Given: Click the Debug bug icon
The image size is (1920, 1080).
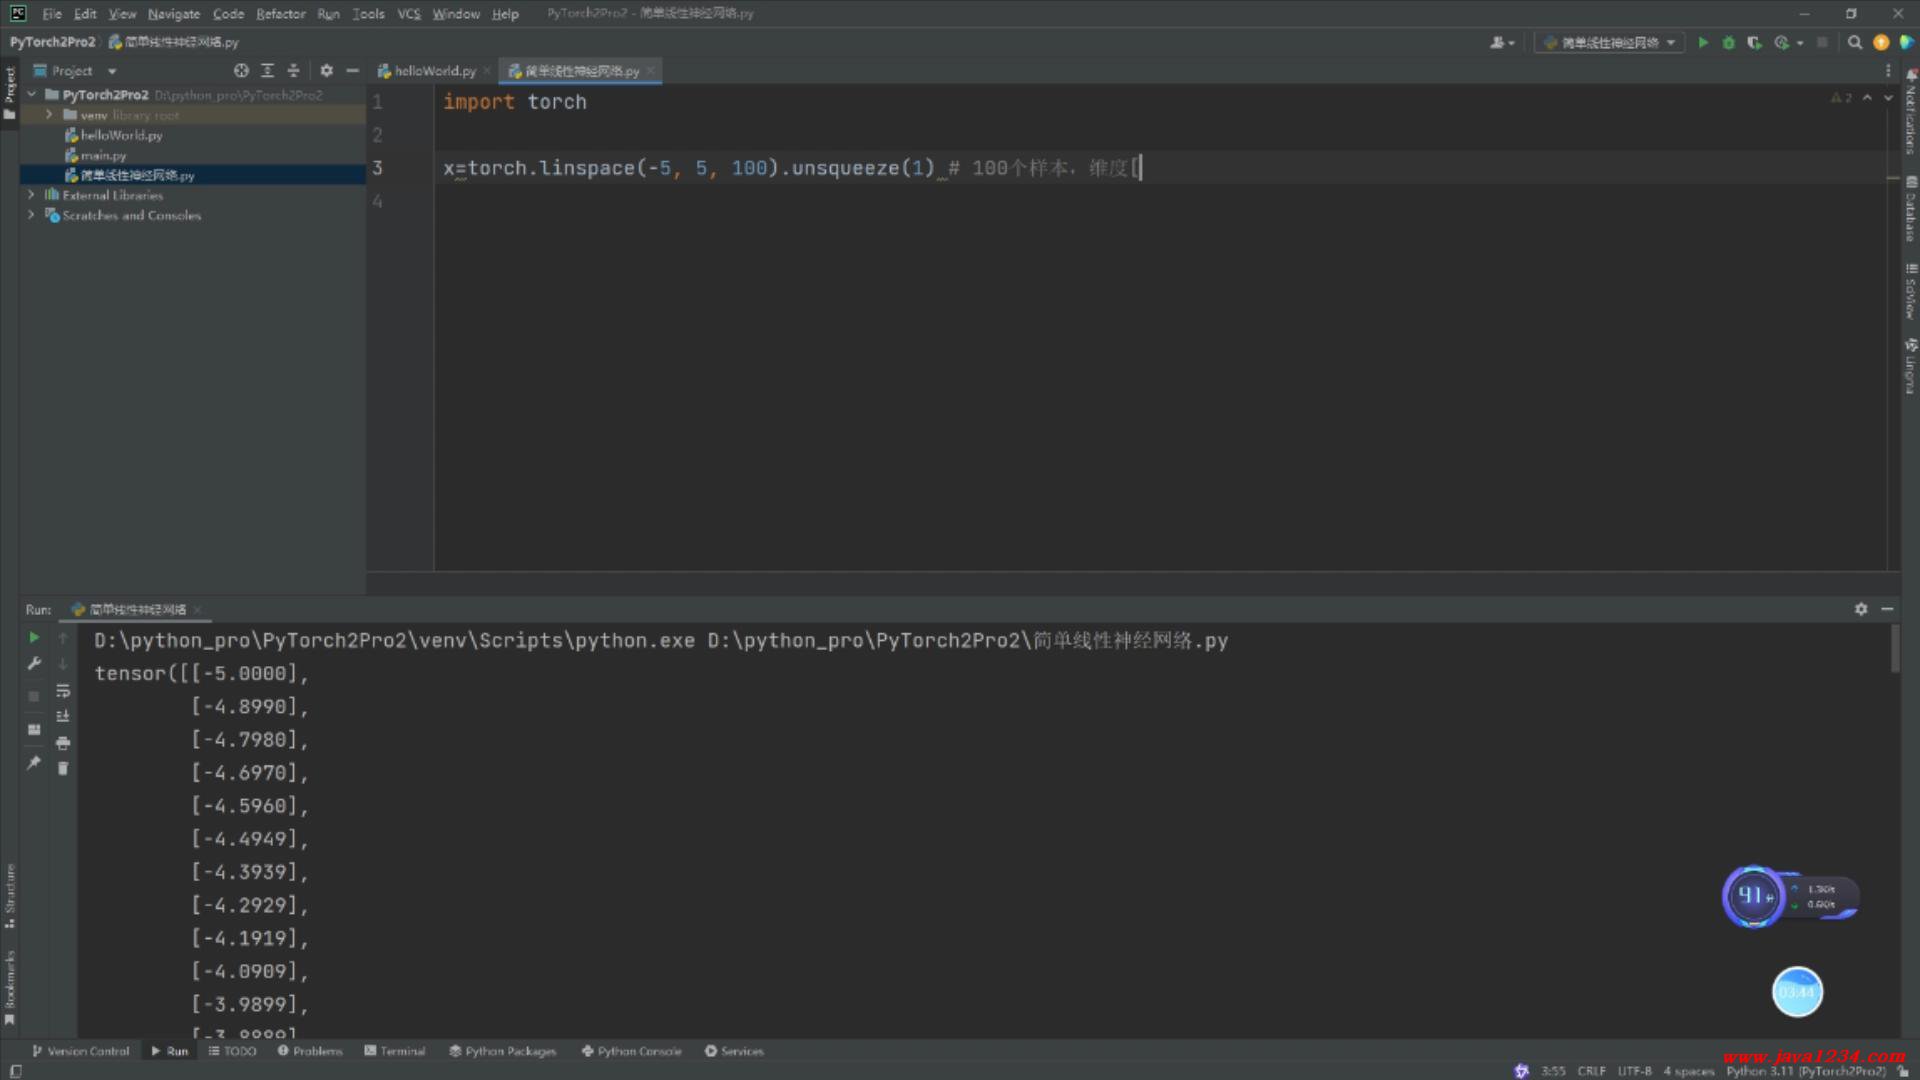Looking at the screenshot, I should 1728,42.
